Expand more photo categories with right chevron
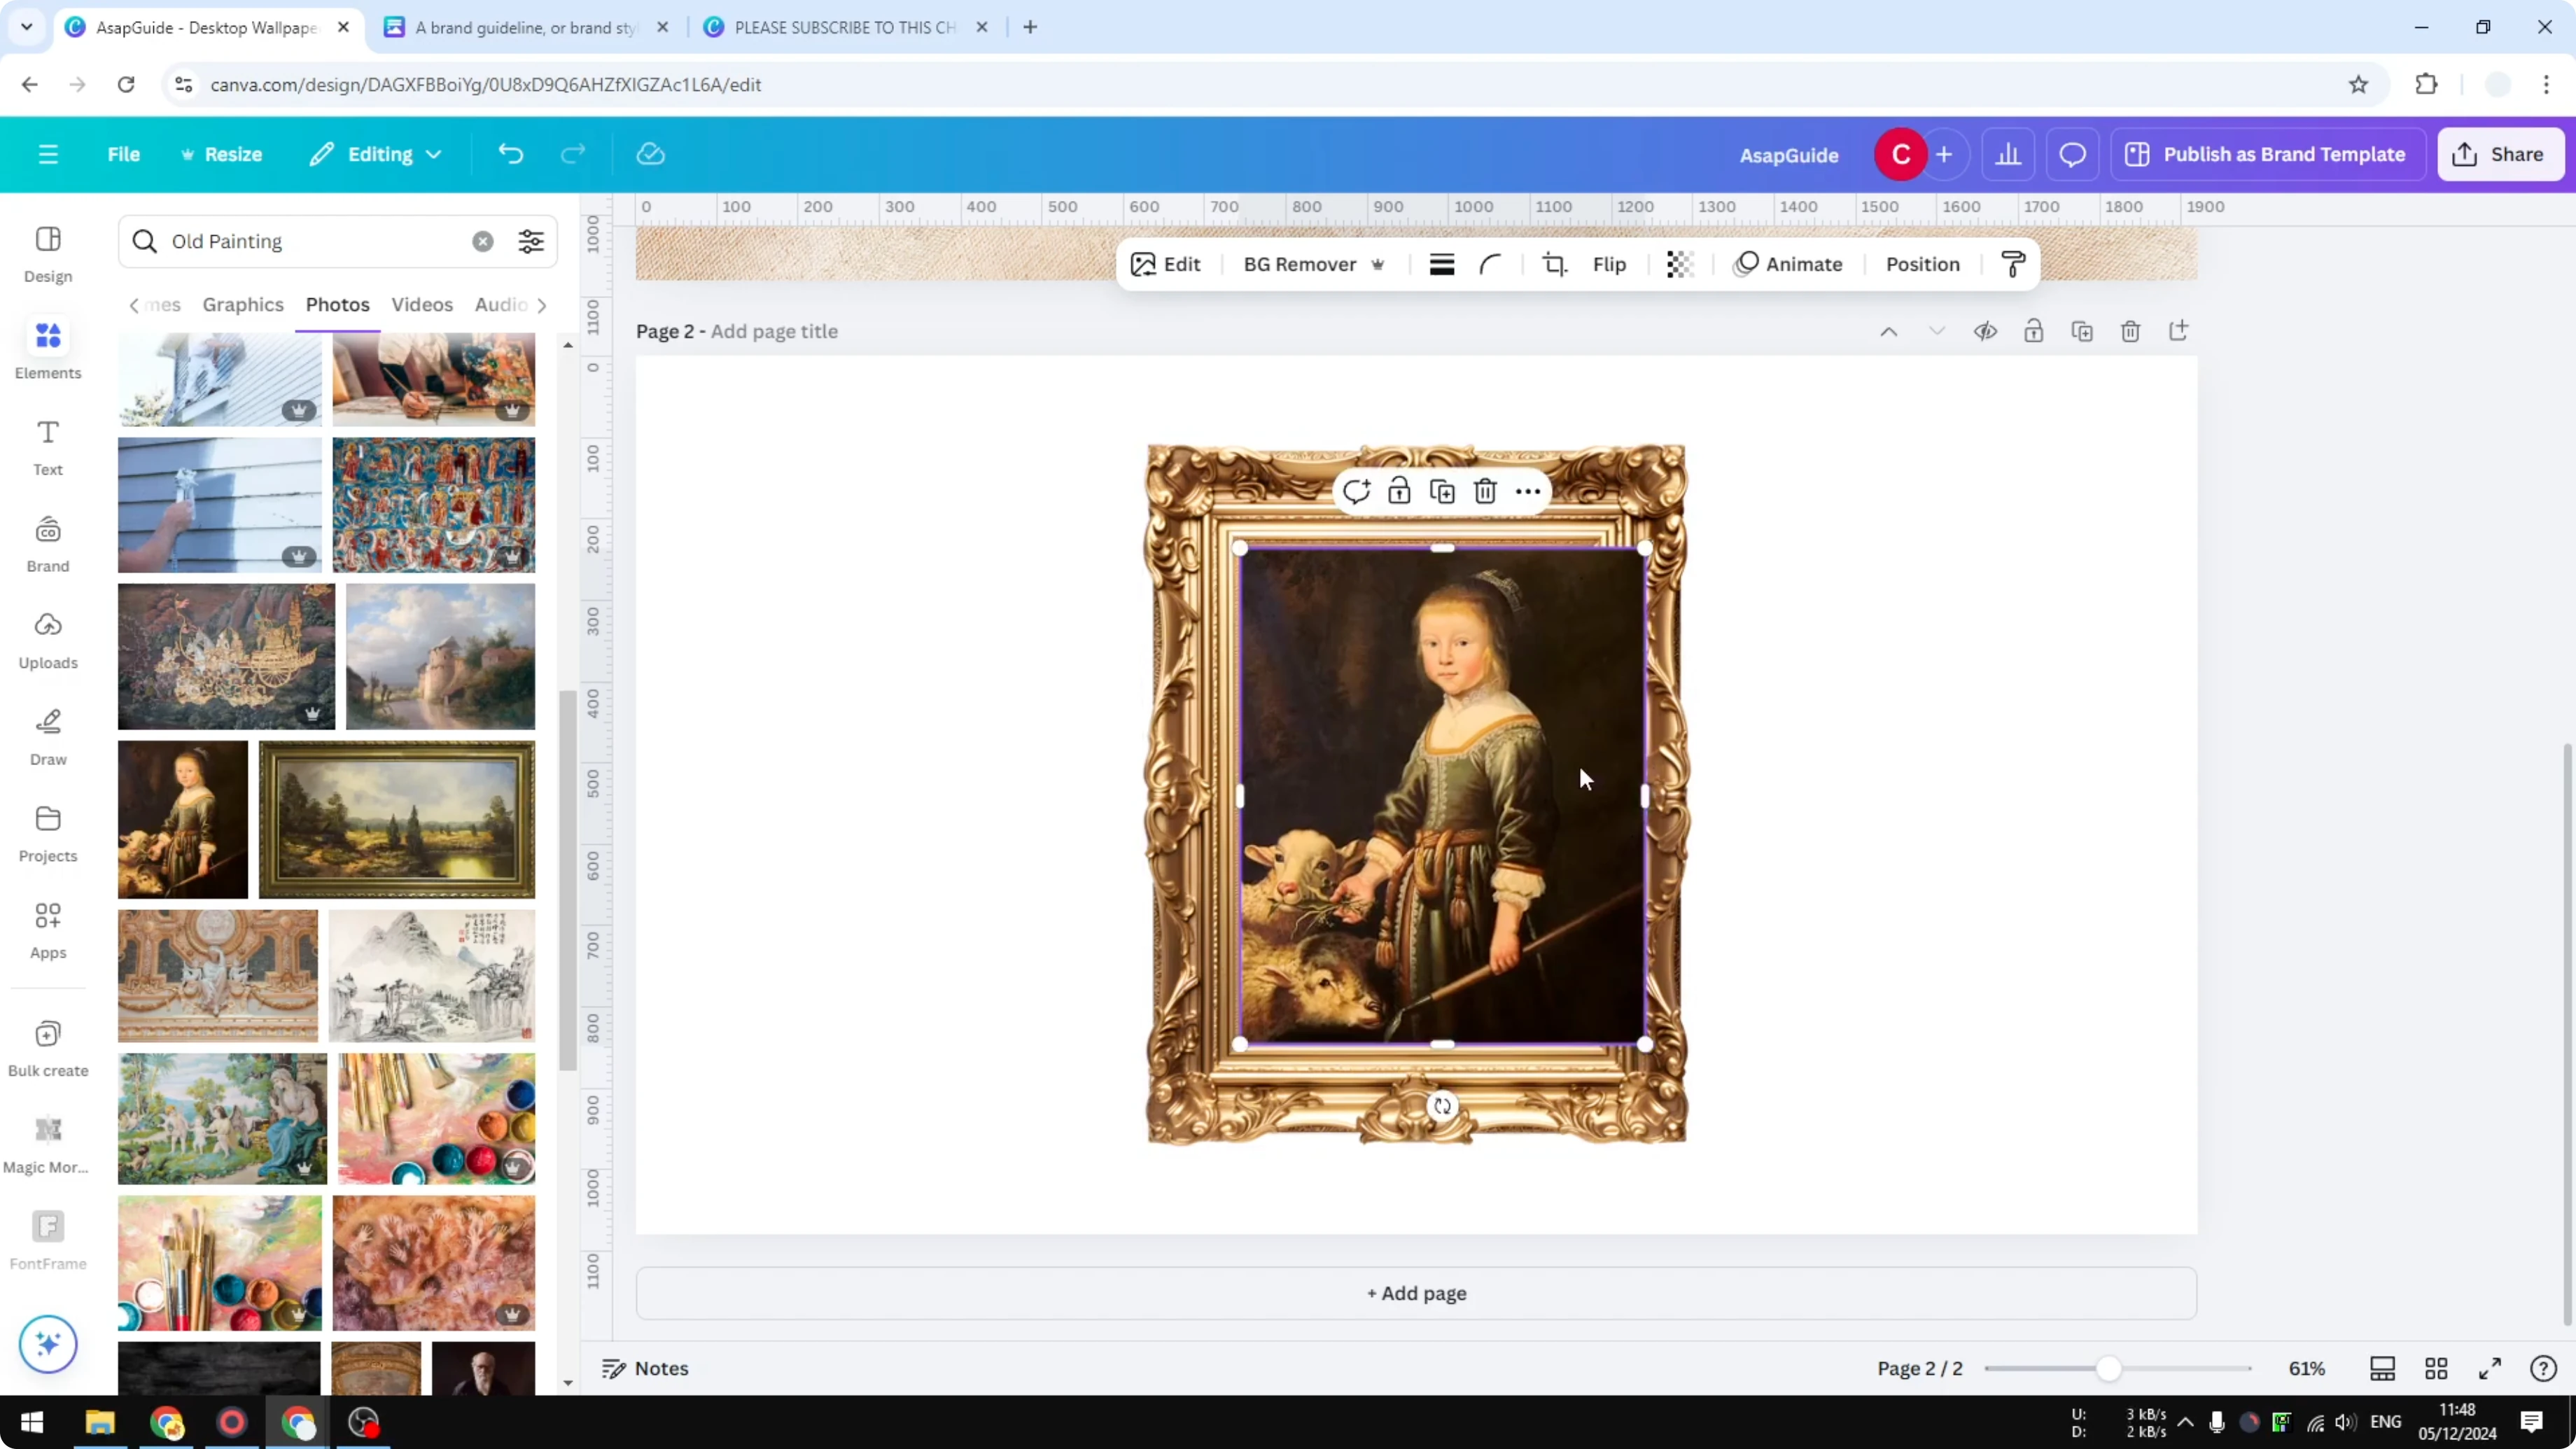Image resolution: width=2576 pixels, height=1449 pixels. (543, 305)
